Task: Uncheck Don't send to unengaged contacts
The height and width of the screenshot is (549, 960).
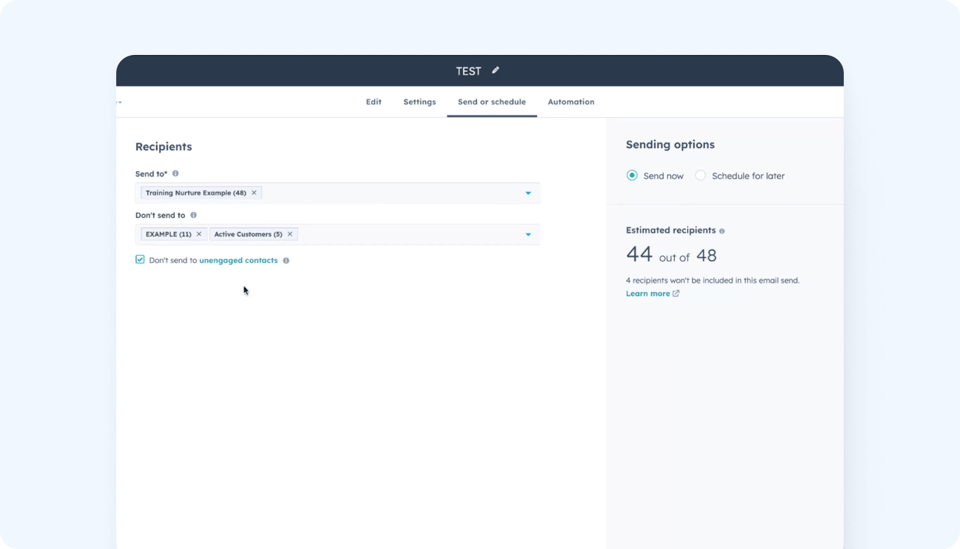Action: [x=140, y=260]
